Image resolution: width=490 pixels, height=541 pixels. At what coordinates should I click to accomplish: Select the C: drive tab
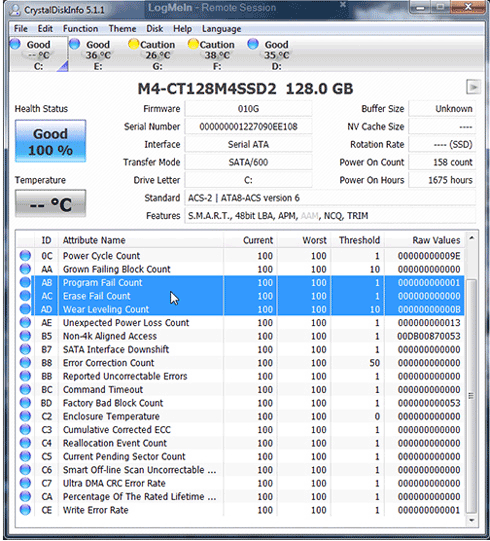point(39,55)
